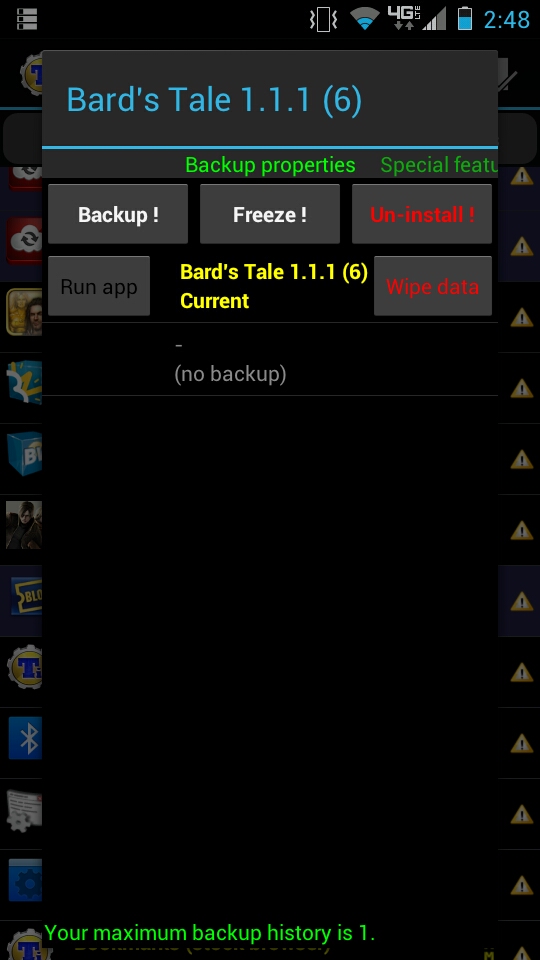
Task: Tap the Bluetooth app icon in background list
Action: click(x=25, y=738)
